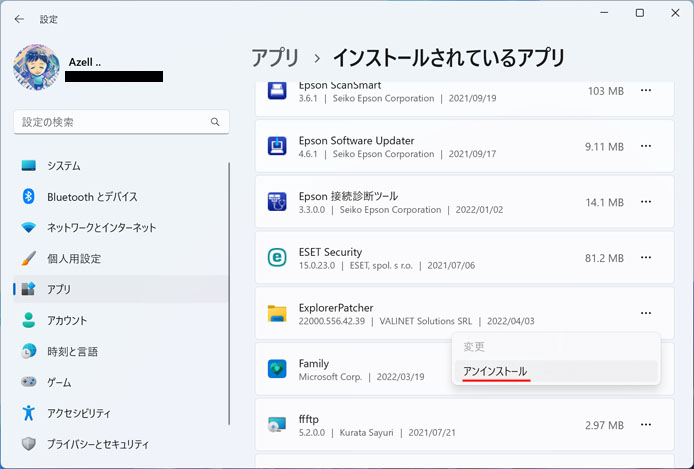Image resolution: width=694 pixels, height=469 pixels.
Task: Click the 2.97 MB size value
Action: [604, 425]
